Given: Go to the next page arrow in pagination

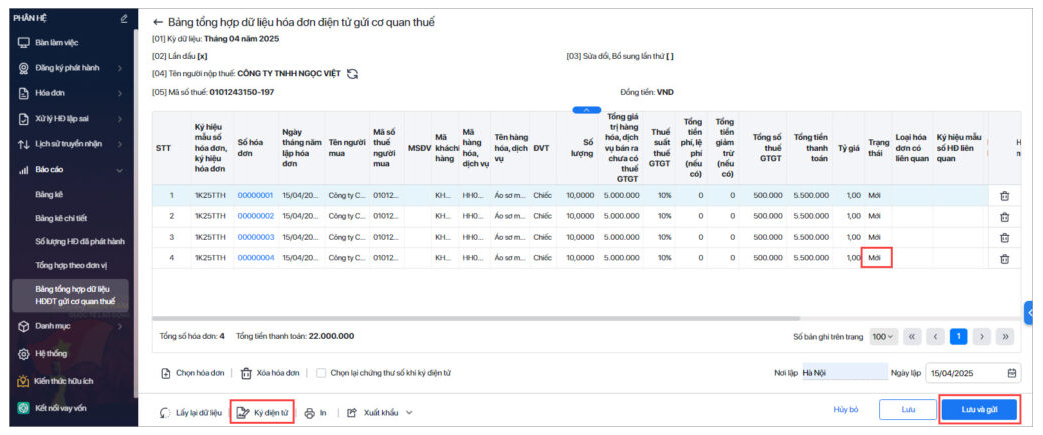Looking at the screenshot, I should pos(982,336).
